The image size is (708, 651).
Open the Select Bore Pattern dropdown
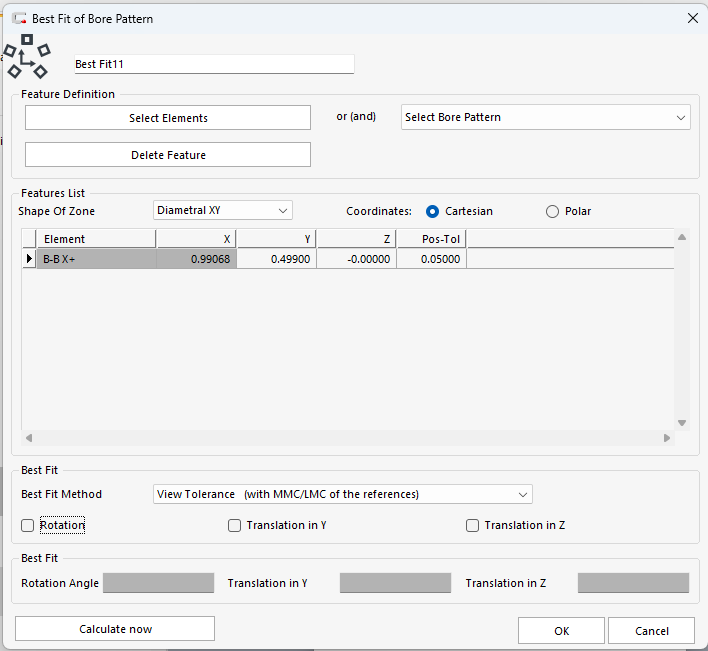545,118
